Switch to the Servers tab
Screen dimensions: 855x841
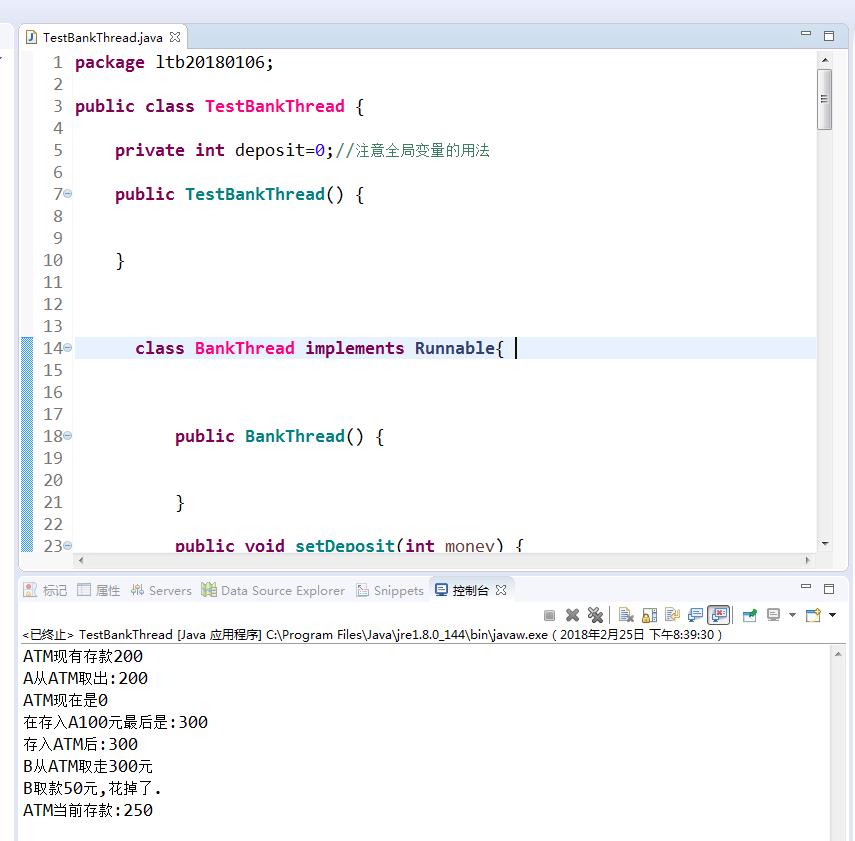coord(161,590)
